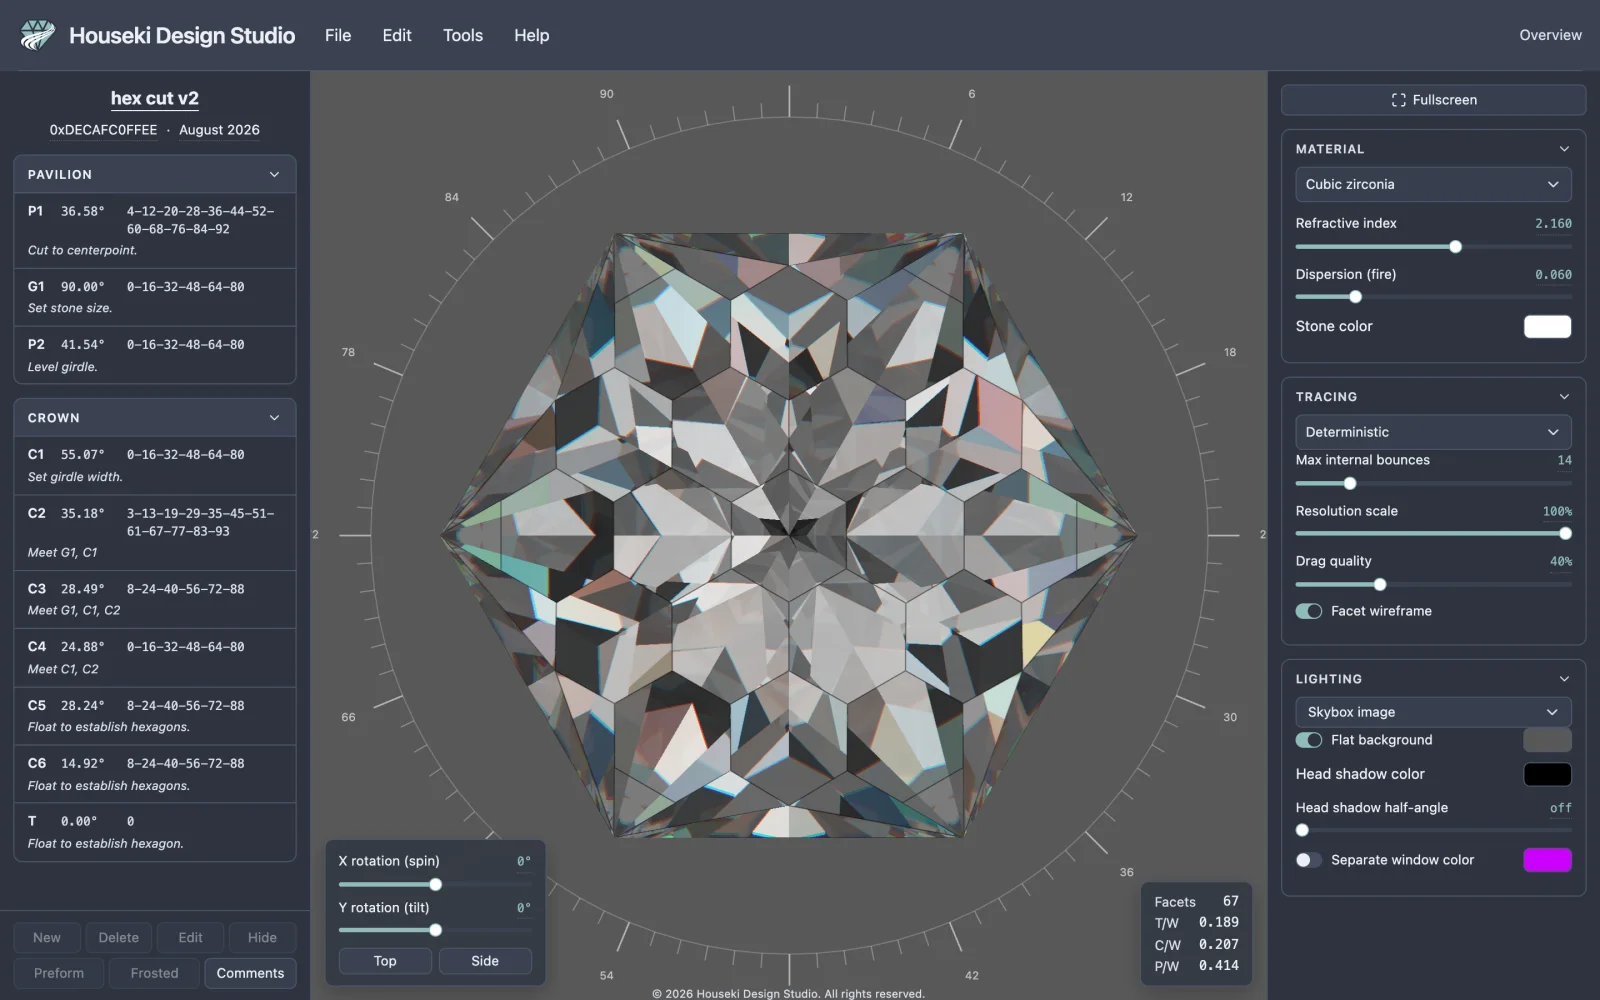This screenshot has height=1000, width=1600.
Task: Open the Deterministic tracing mode dropdown
Action: pos(1433,432)
